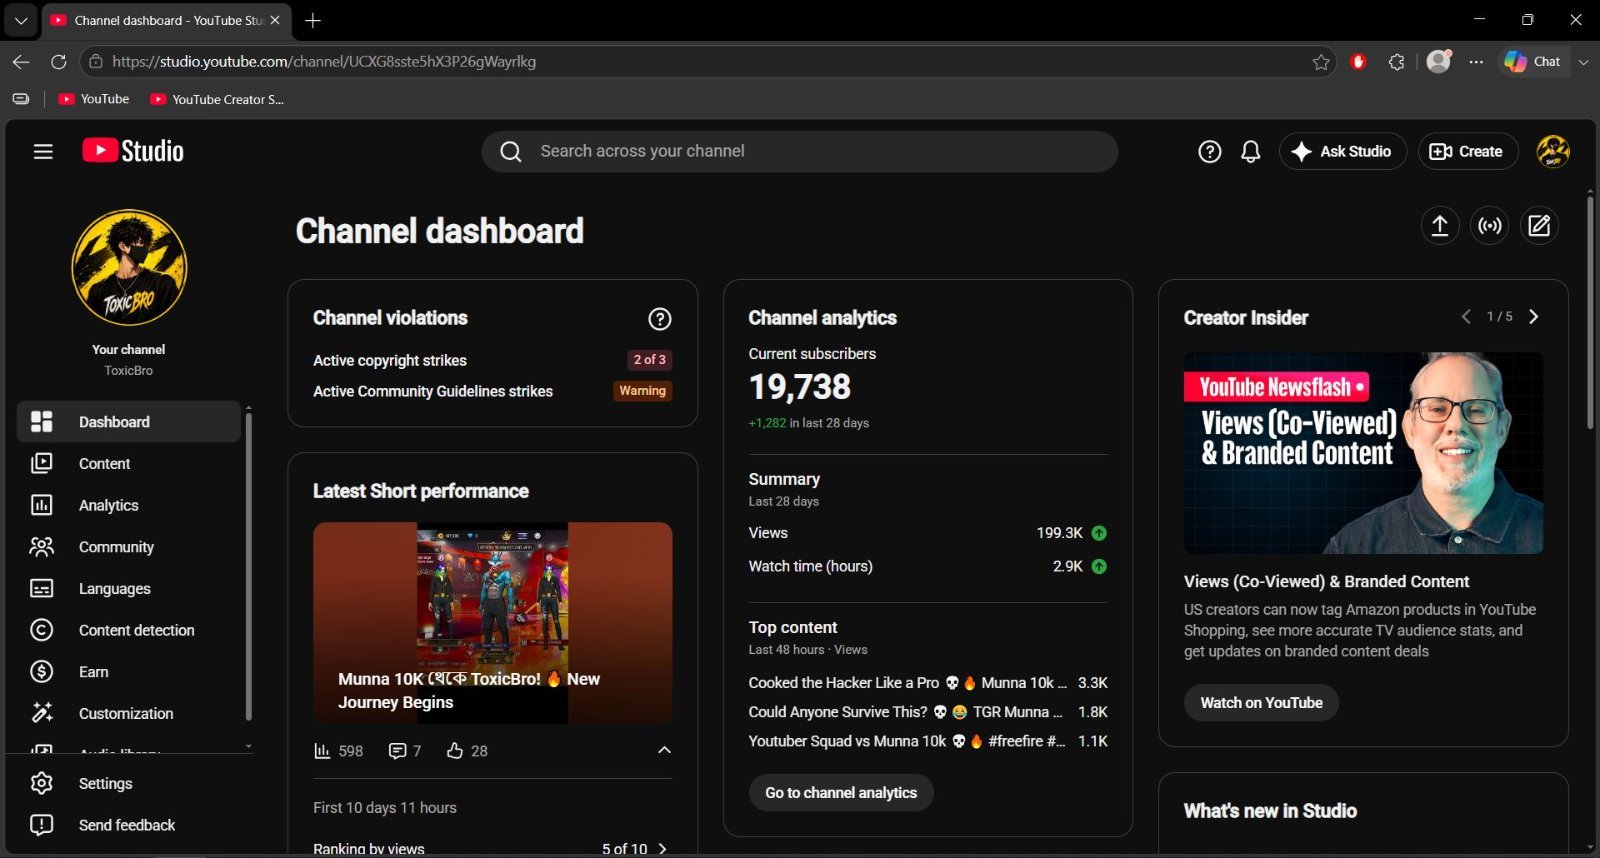Click the green up arrow beside Watch time
This screenshot has height=858, width=1600.
[x=1099, y=566]
